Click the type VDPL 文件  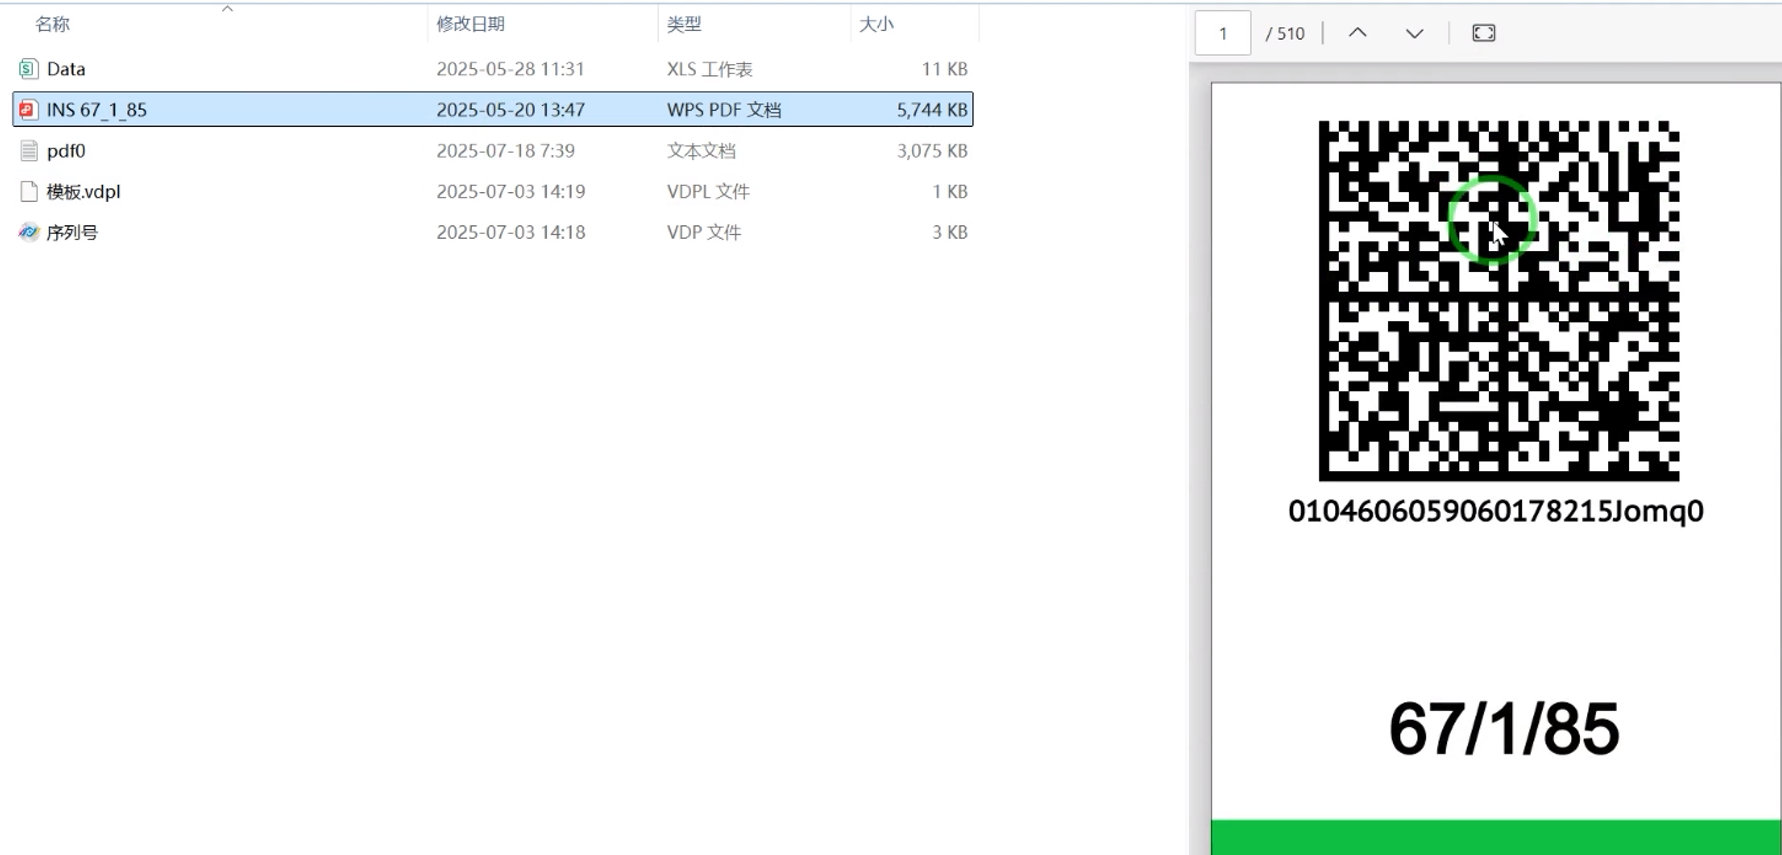[708, 191]
